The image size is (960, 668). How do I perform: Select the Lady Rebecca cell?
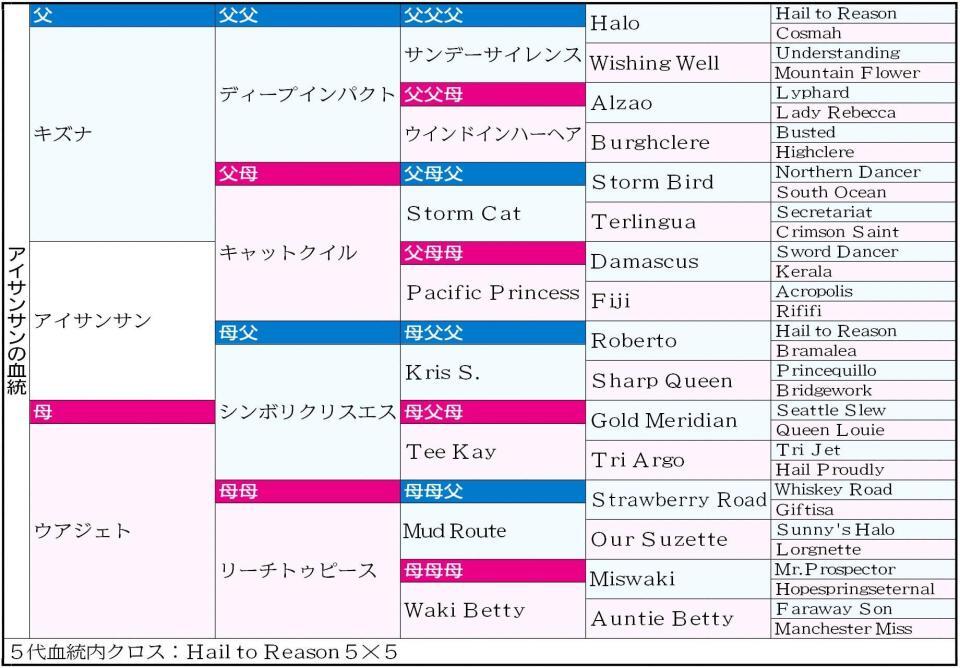tap(863, 113)
